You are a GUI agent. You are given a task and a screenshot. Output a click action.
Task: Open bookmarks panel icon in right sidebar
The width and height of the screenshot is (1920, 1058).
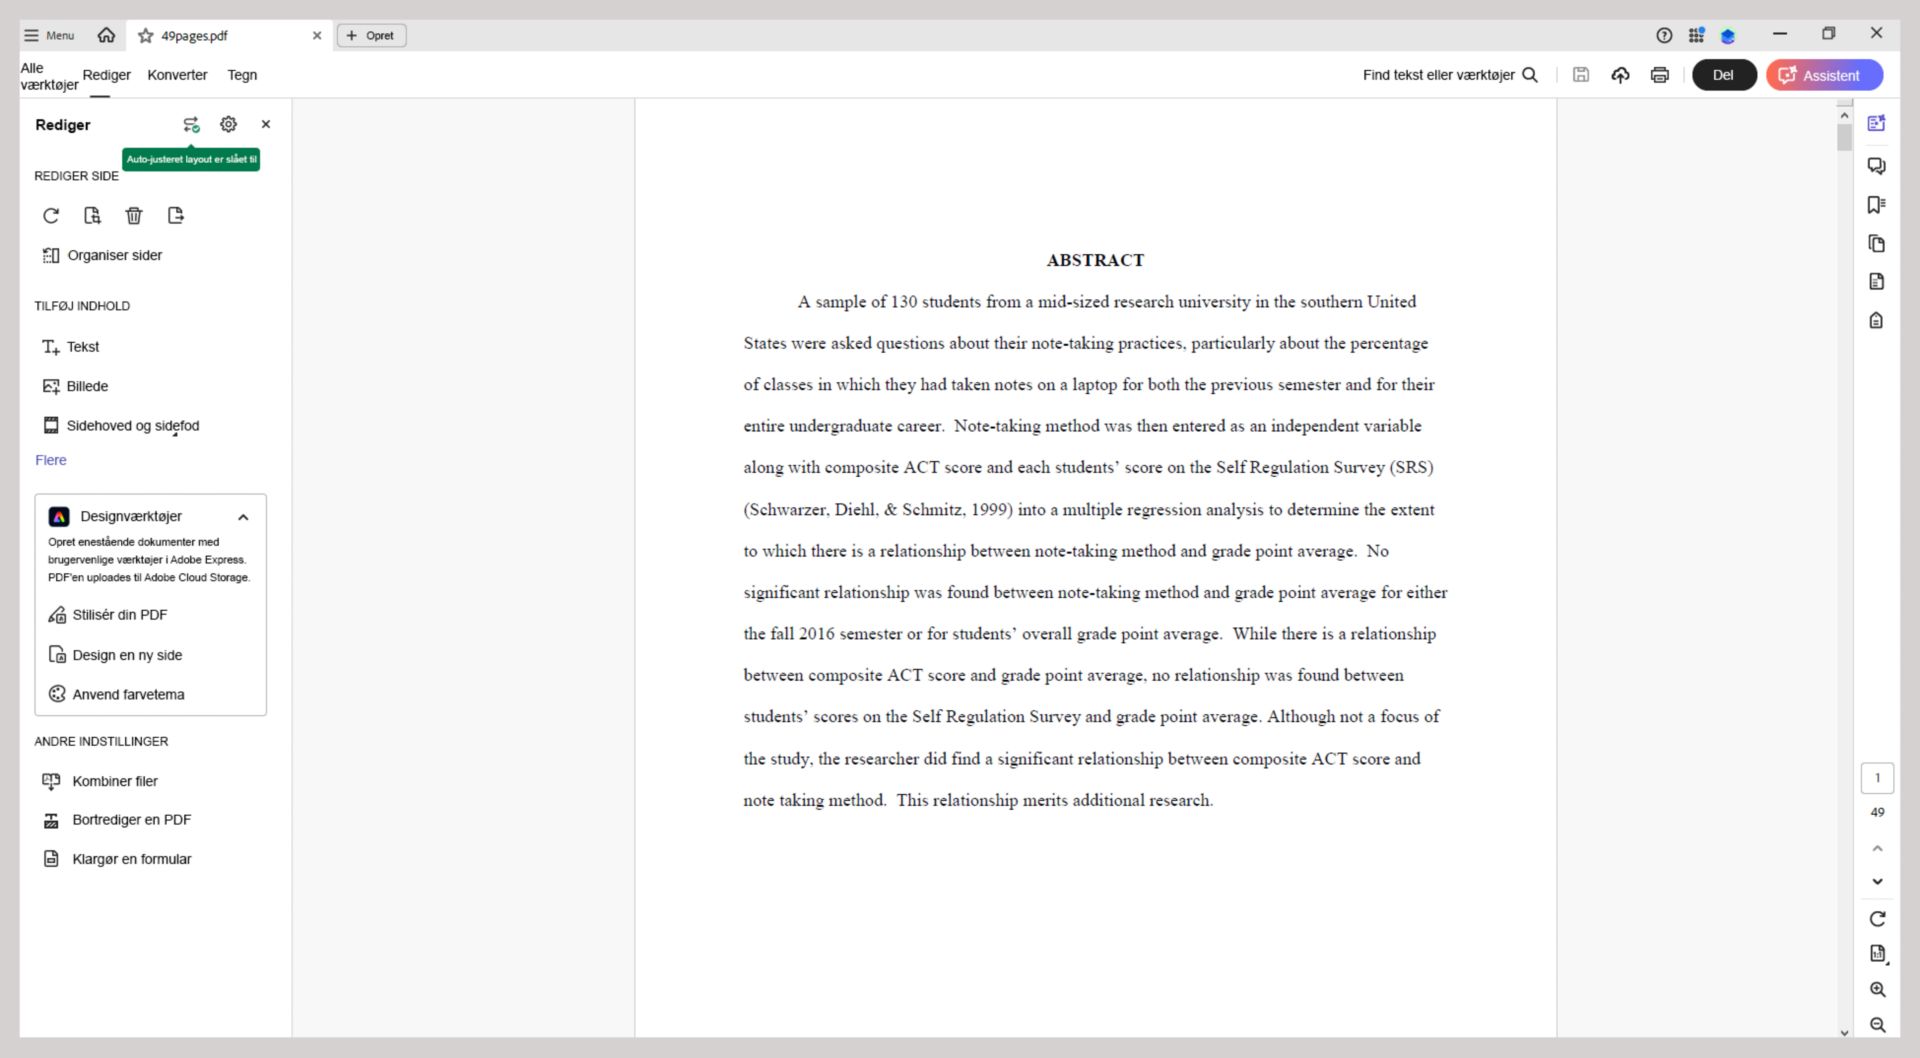1877,205
